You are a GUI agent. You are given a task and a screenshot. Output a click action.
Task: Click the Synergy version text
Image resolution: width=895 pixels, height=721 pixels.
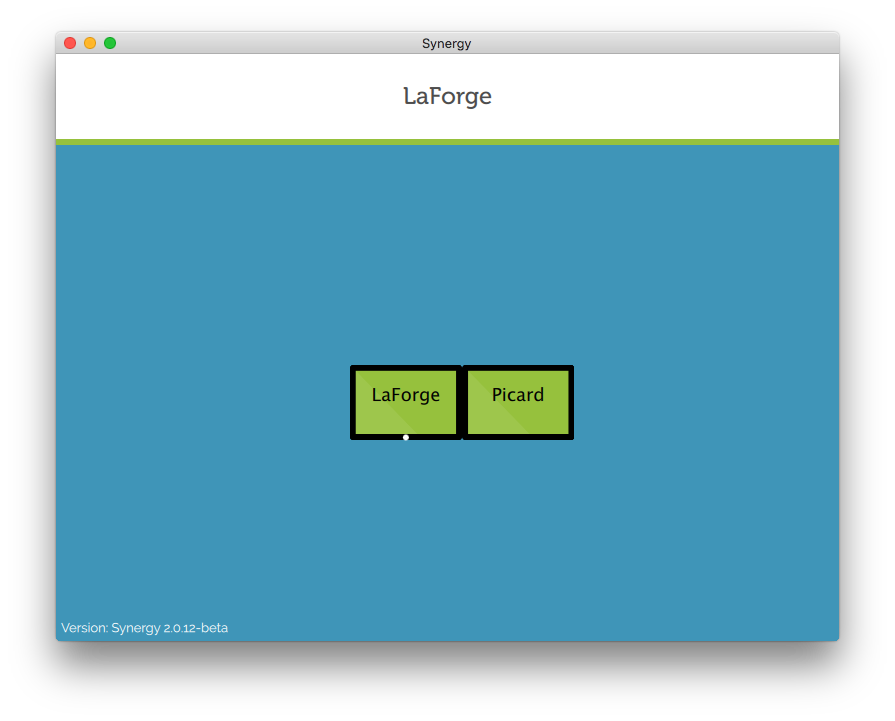pos(144,628)
